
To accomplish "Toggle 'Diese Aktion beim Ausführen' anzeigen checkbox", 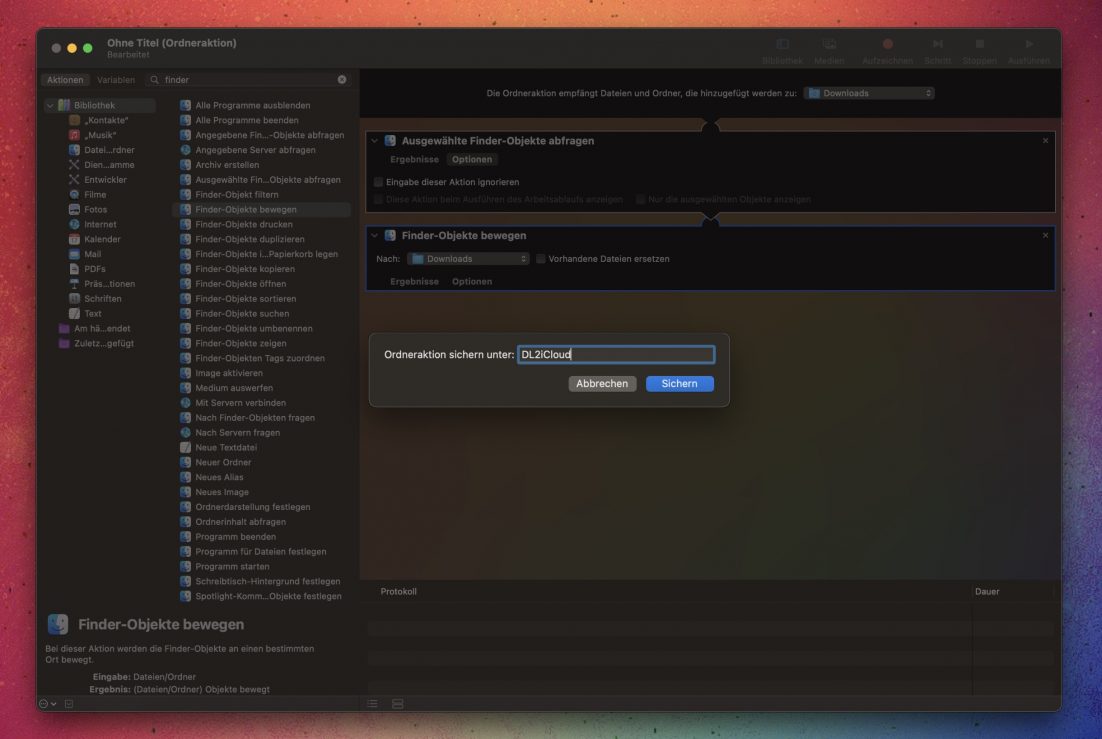I will pyautogui.click(x=378, y=200).
